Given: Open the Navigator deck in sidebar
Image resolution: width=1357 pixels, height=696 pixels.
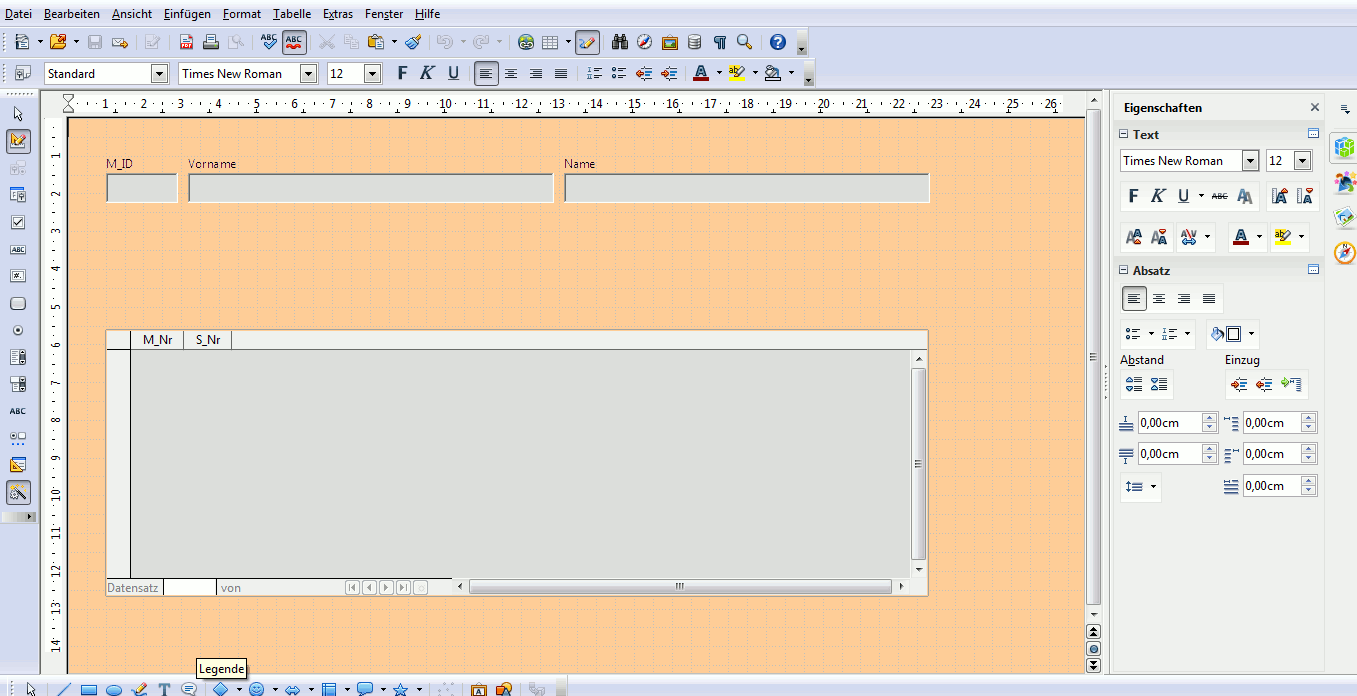Looking at the screenshot, I should (1344, 252).
